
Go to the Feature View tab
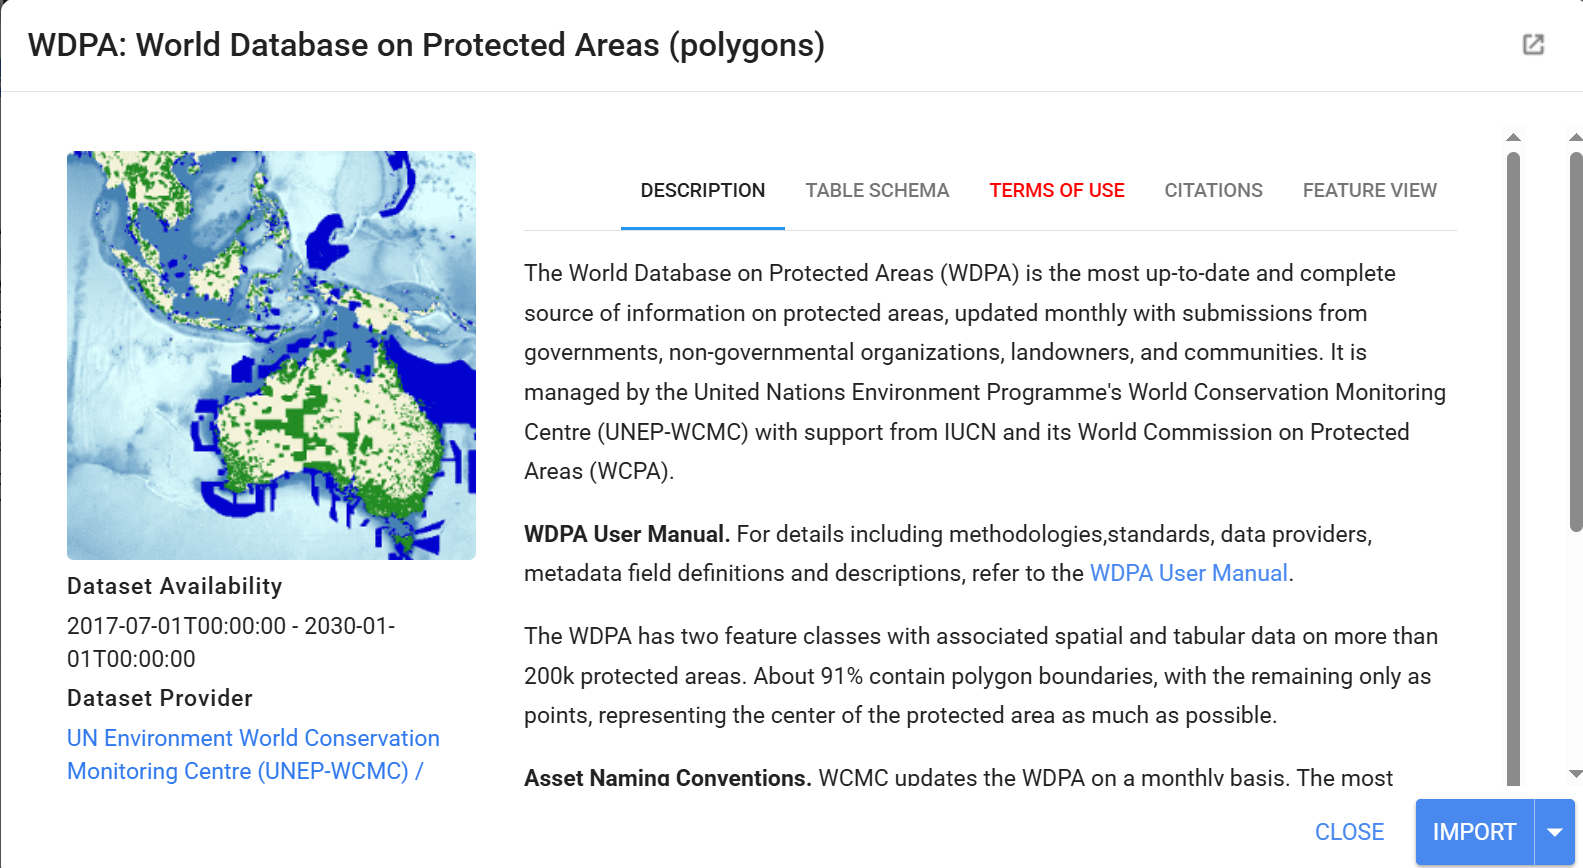(x=1369, y=190)
